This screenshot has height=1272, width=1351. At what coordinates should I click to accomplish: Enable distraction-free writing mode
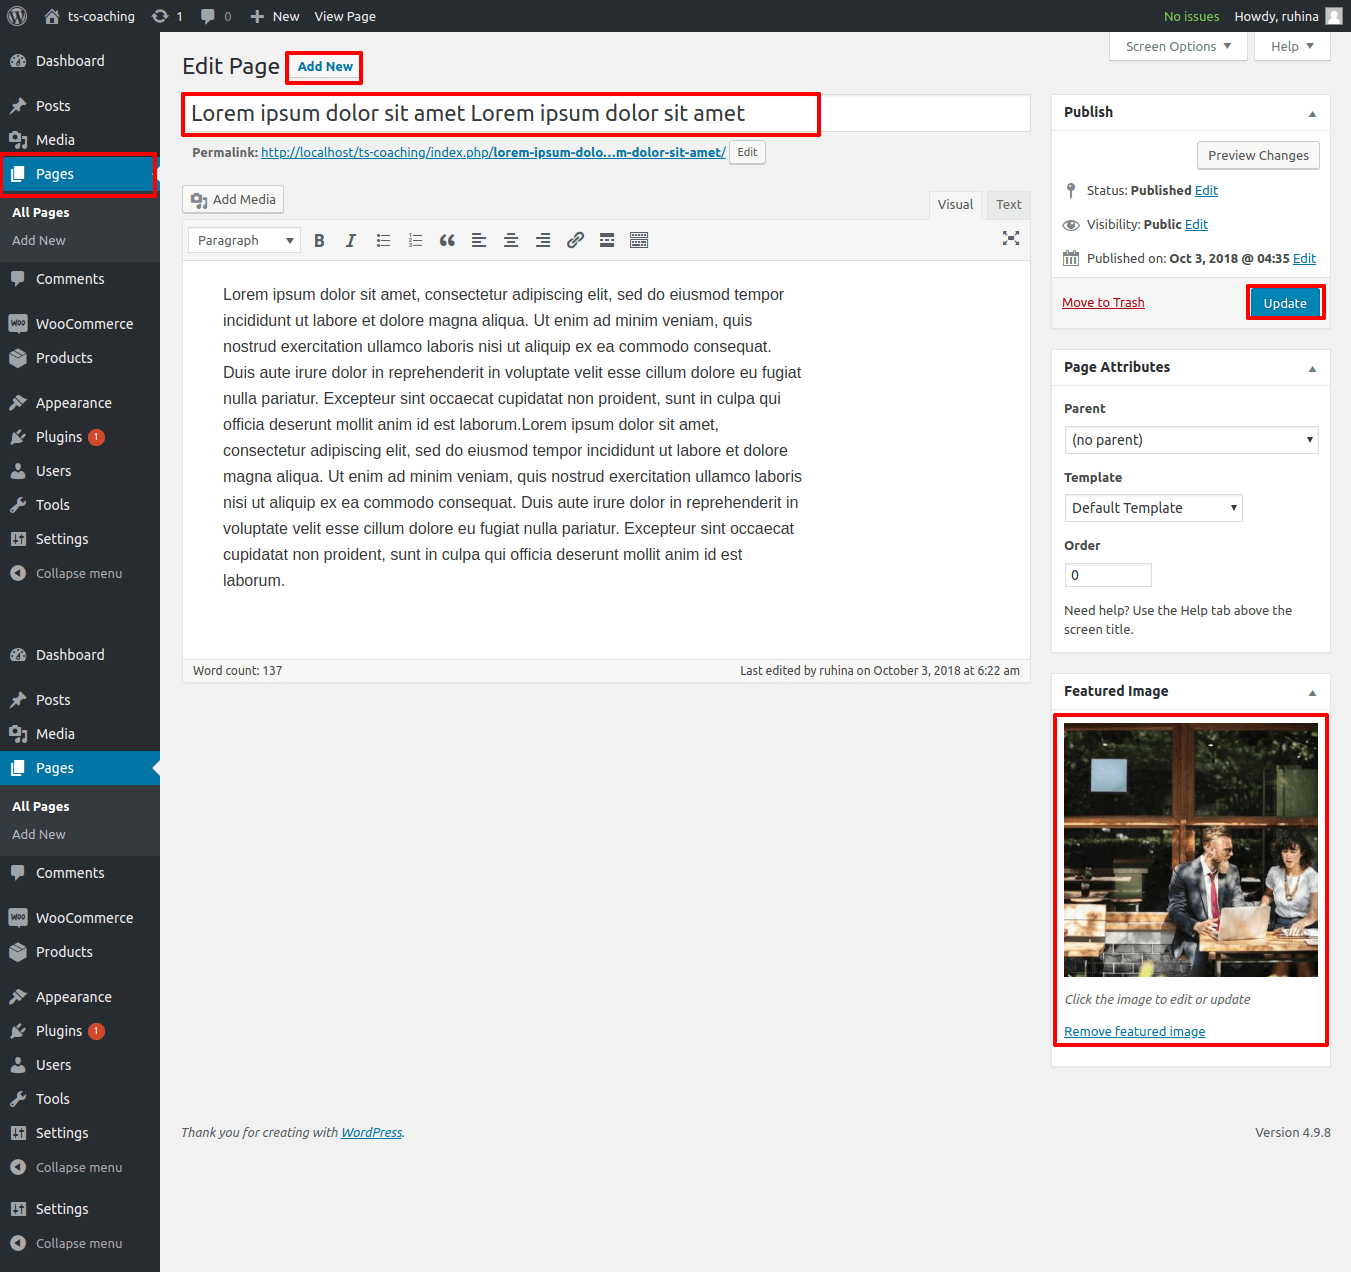point(1011,238)
